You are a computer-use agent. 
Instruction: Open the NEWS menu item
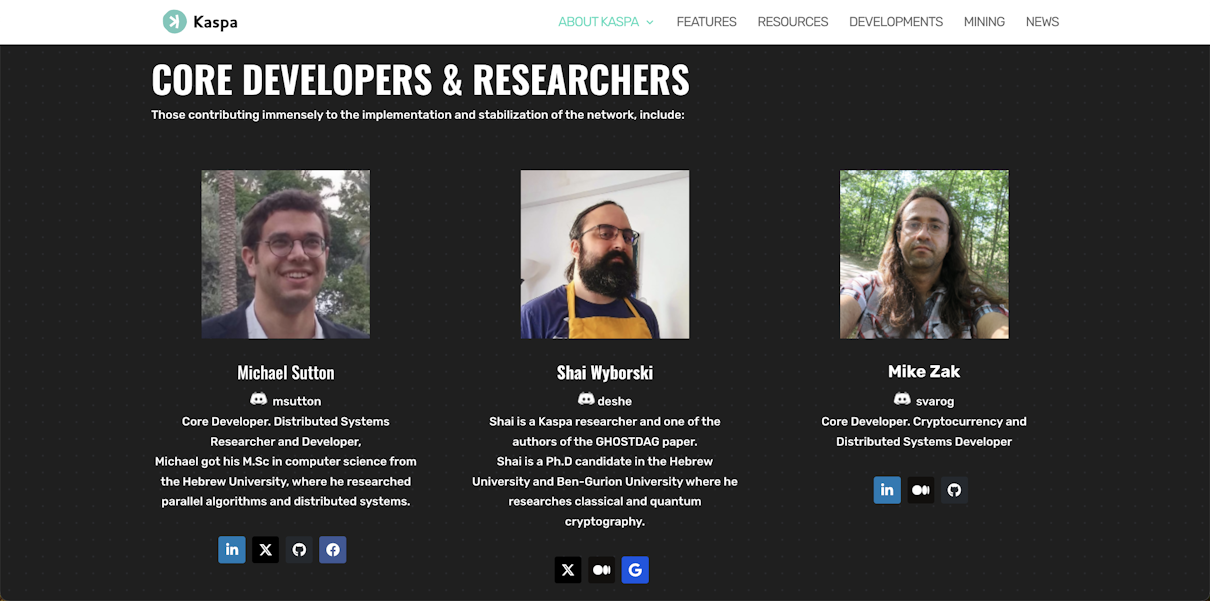click(x=1042, y=22)
